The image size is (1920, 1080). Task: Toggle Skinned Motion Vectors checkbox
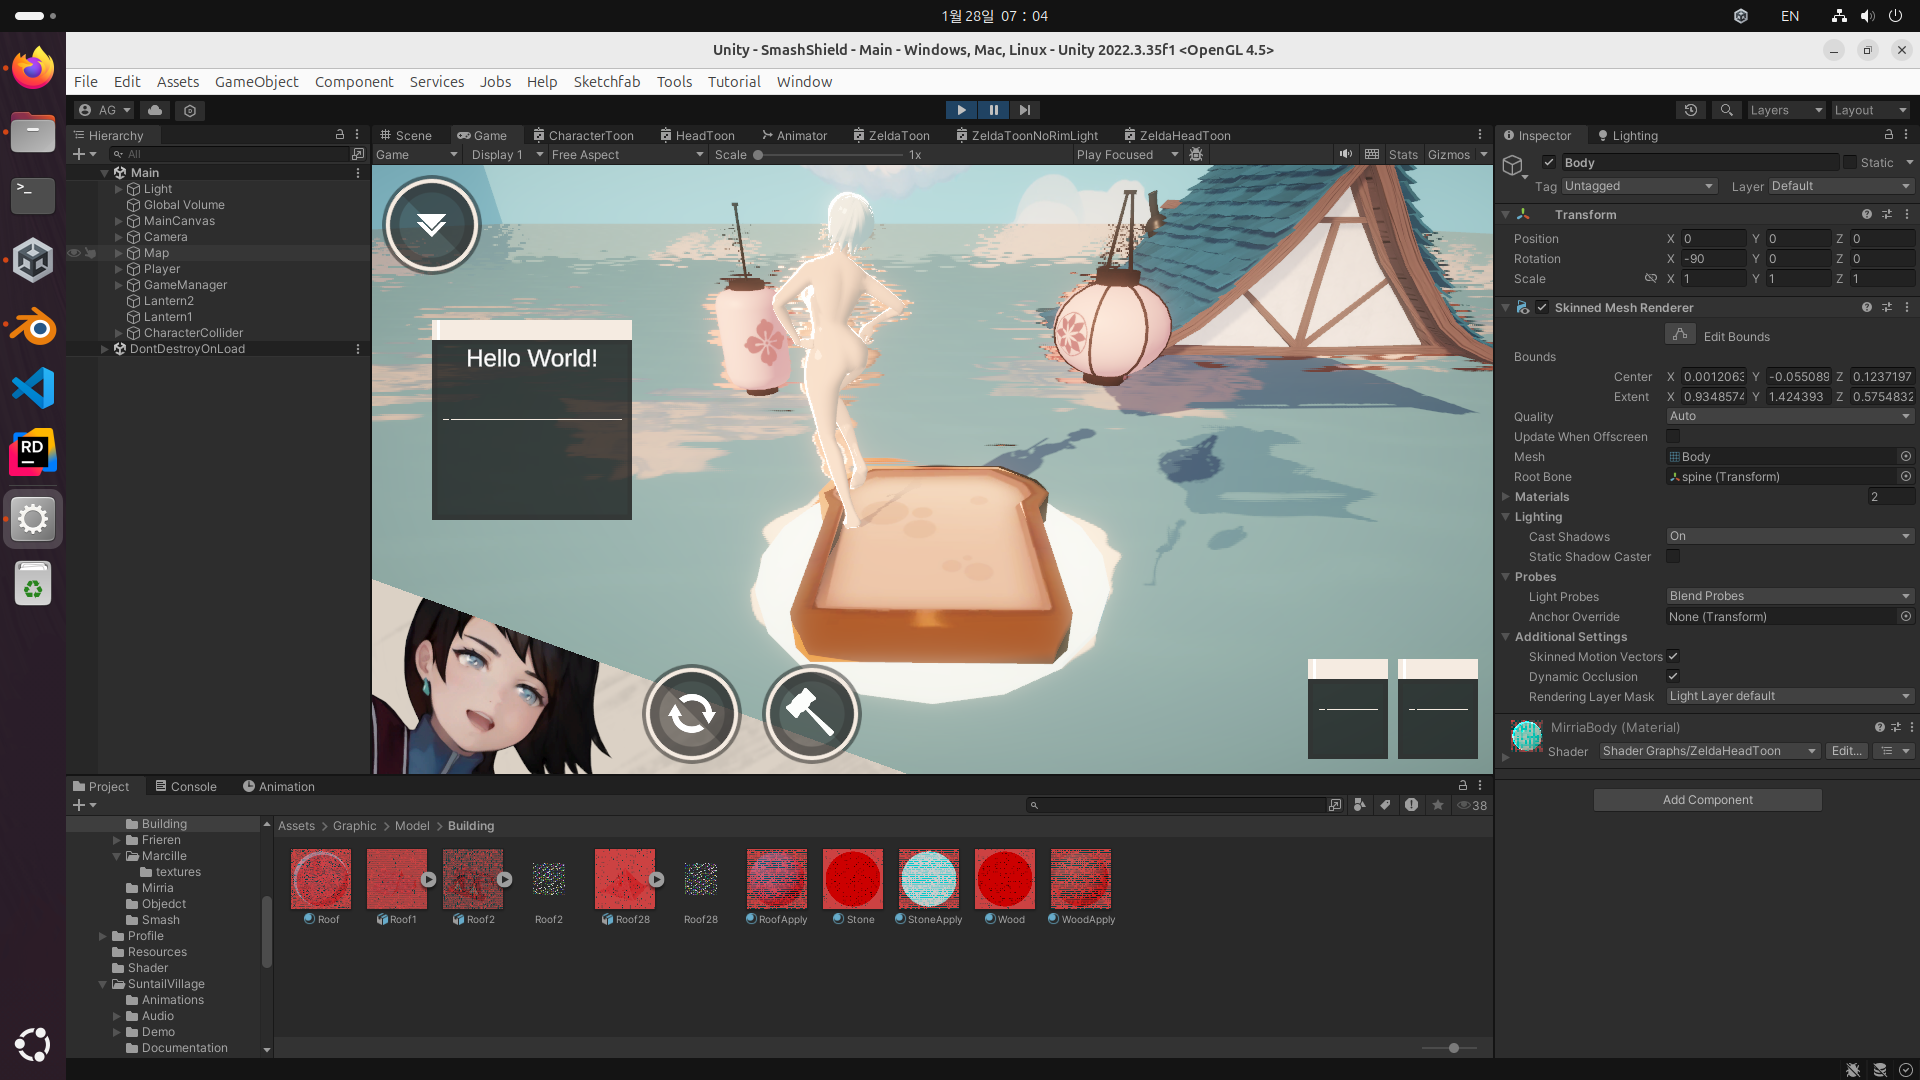(x=1673, y=656)
